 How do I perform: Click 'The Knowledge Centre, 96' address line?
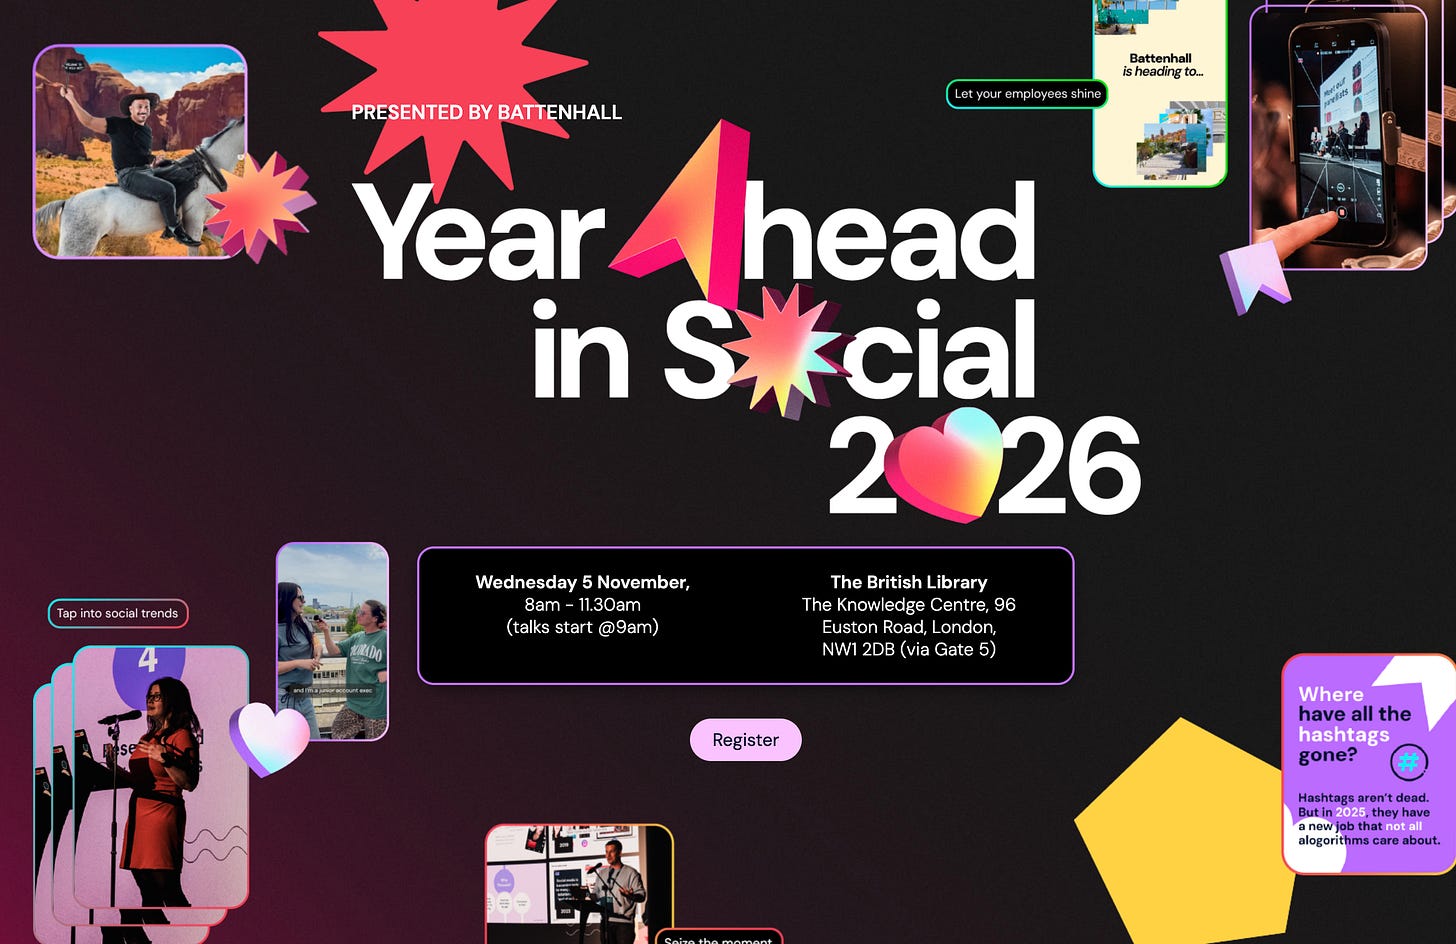pyautogui.click(x=908, y=604)
